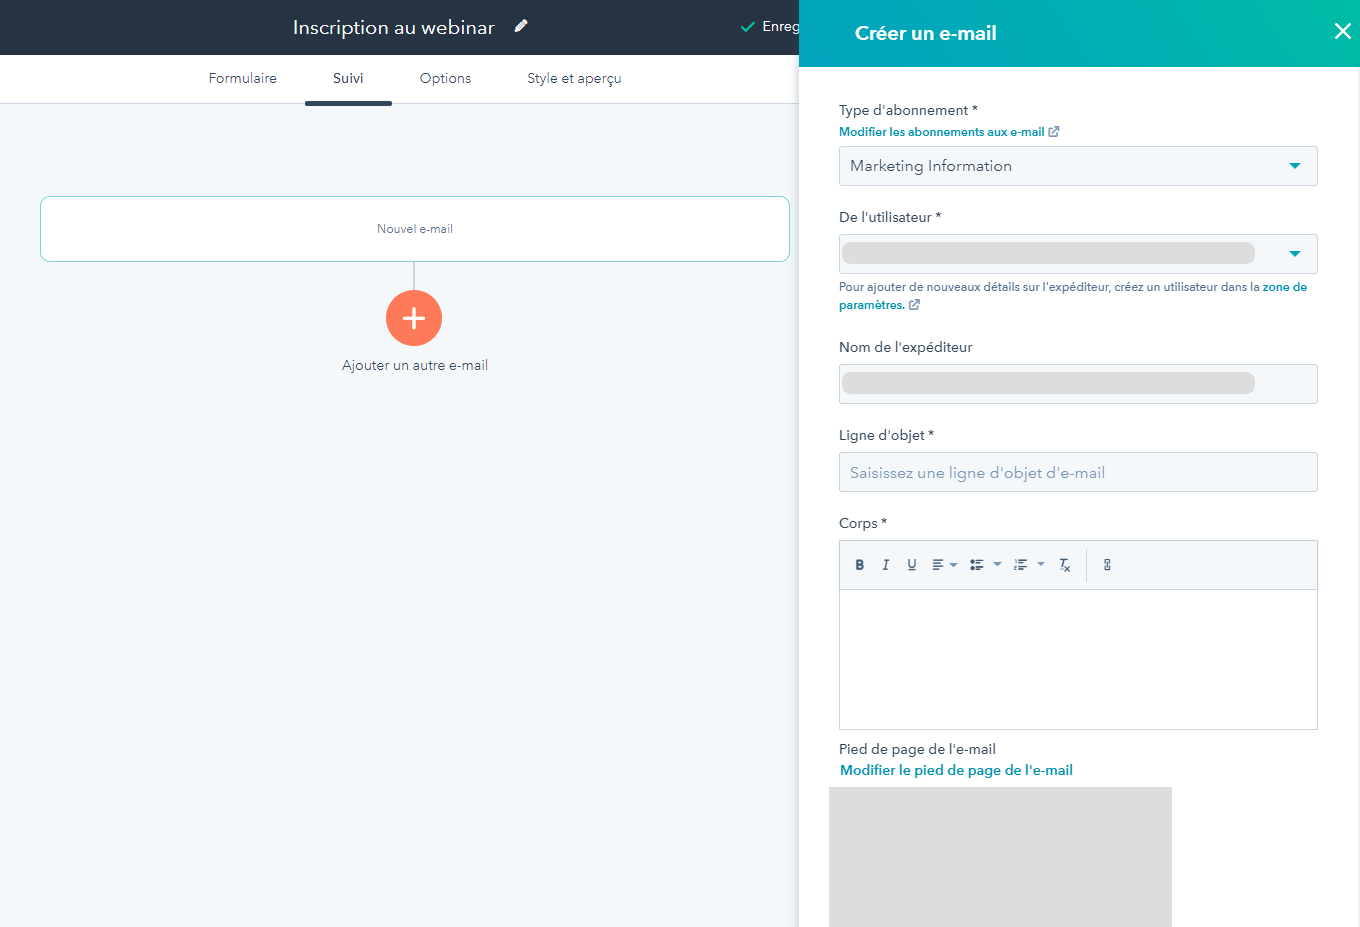Close the Créer un e-mail panel
Screen dimensions: 1360x927
(1342, 32)
